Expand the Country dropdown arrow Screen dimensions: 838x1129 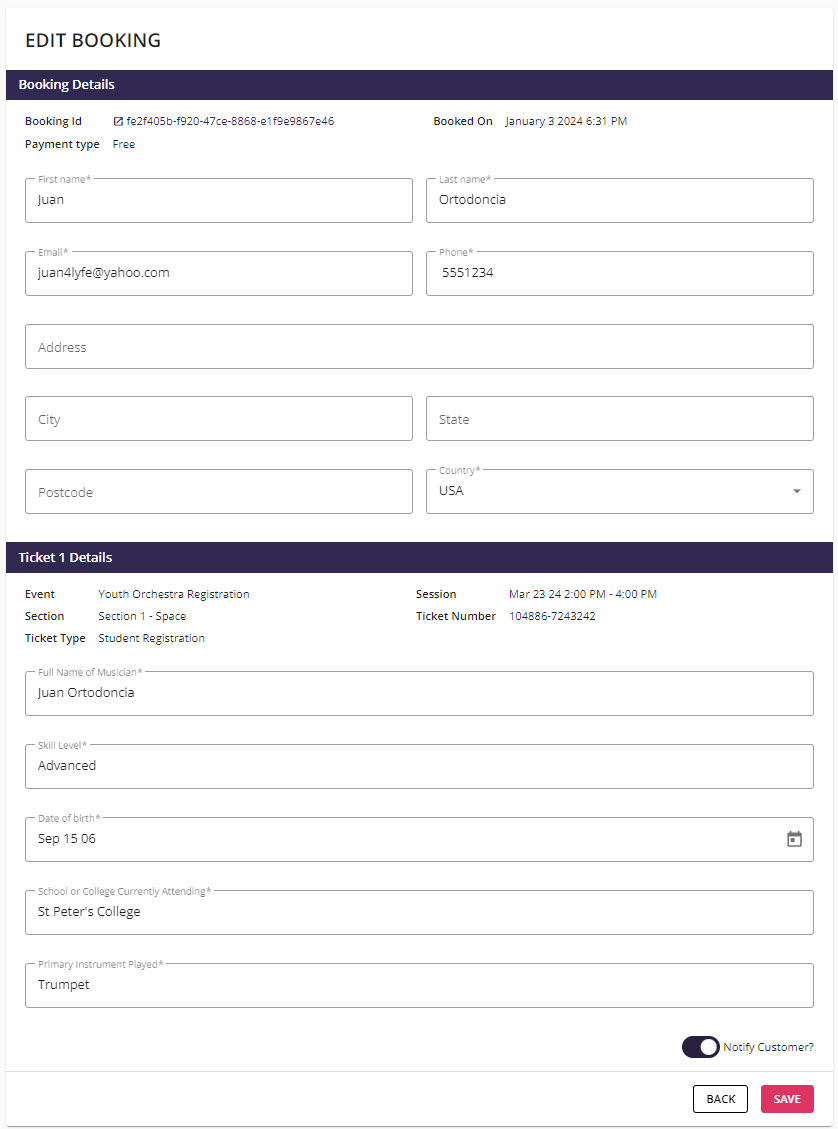click(x=796, y=491)
